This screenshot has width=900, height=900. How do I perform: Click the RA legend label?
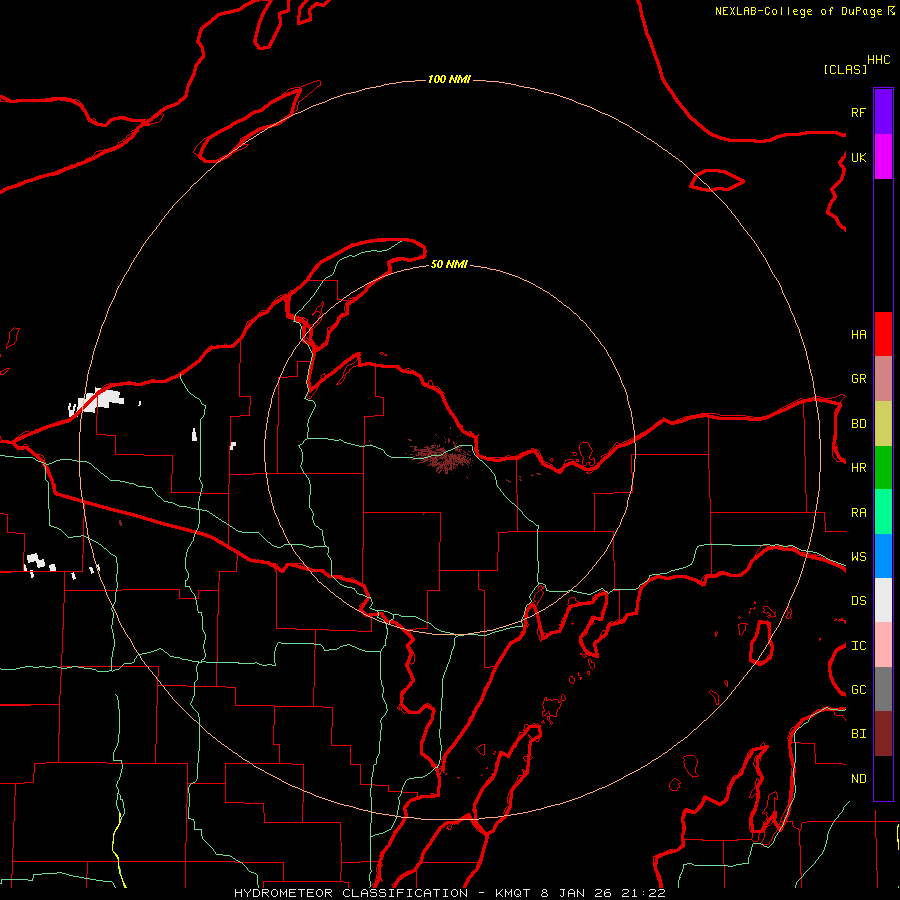coord(858,513)
